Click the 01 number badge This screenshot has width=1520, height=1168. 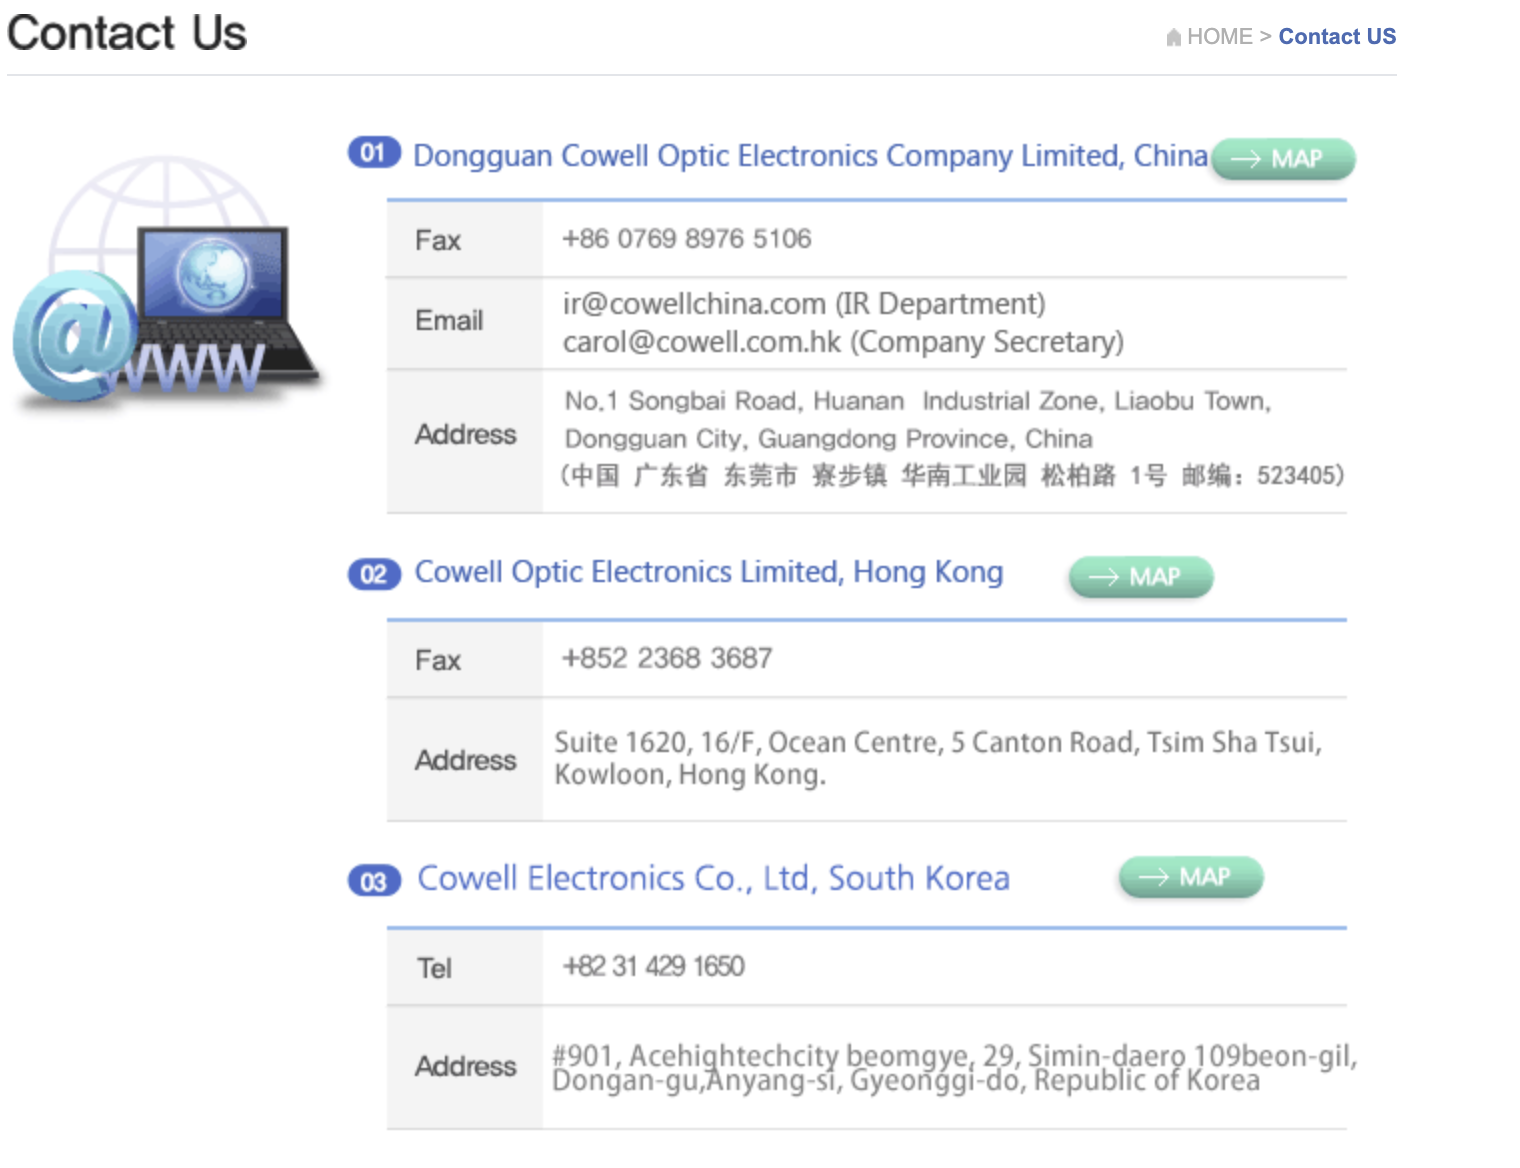[x=374, y=153]
